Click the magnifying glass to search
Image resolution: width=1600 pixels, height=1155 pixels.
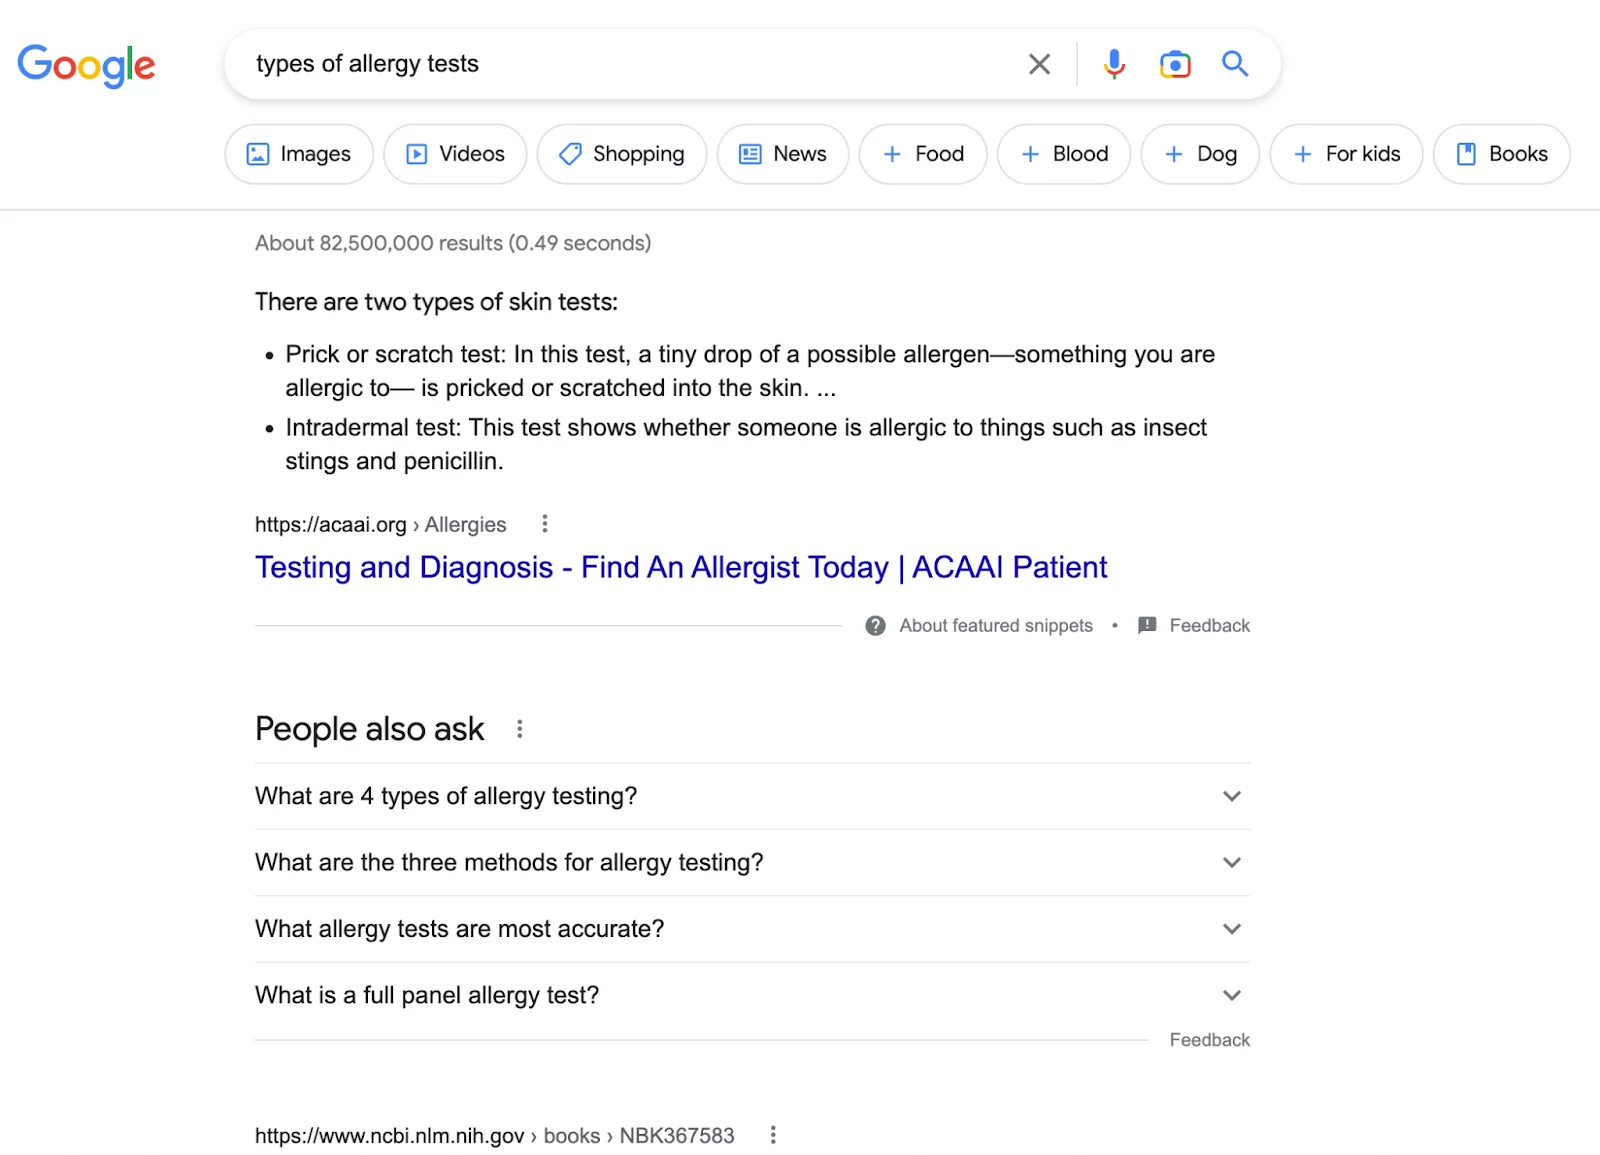click(1235, 63)
